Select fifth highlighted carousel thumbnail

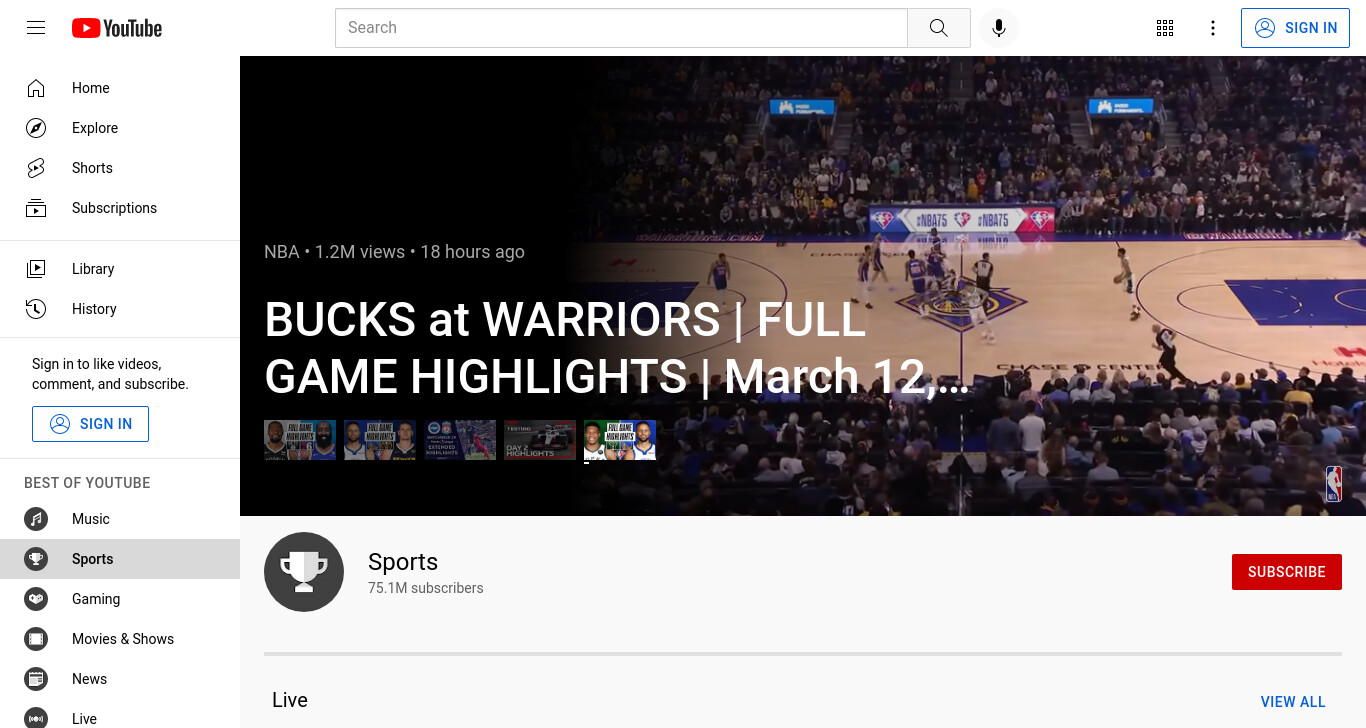click(620, 440)
